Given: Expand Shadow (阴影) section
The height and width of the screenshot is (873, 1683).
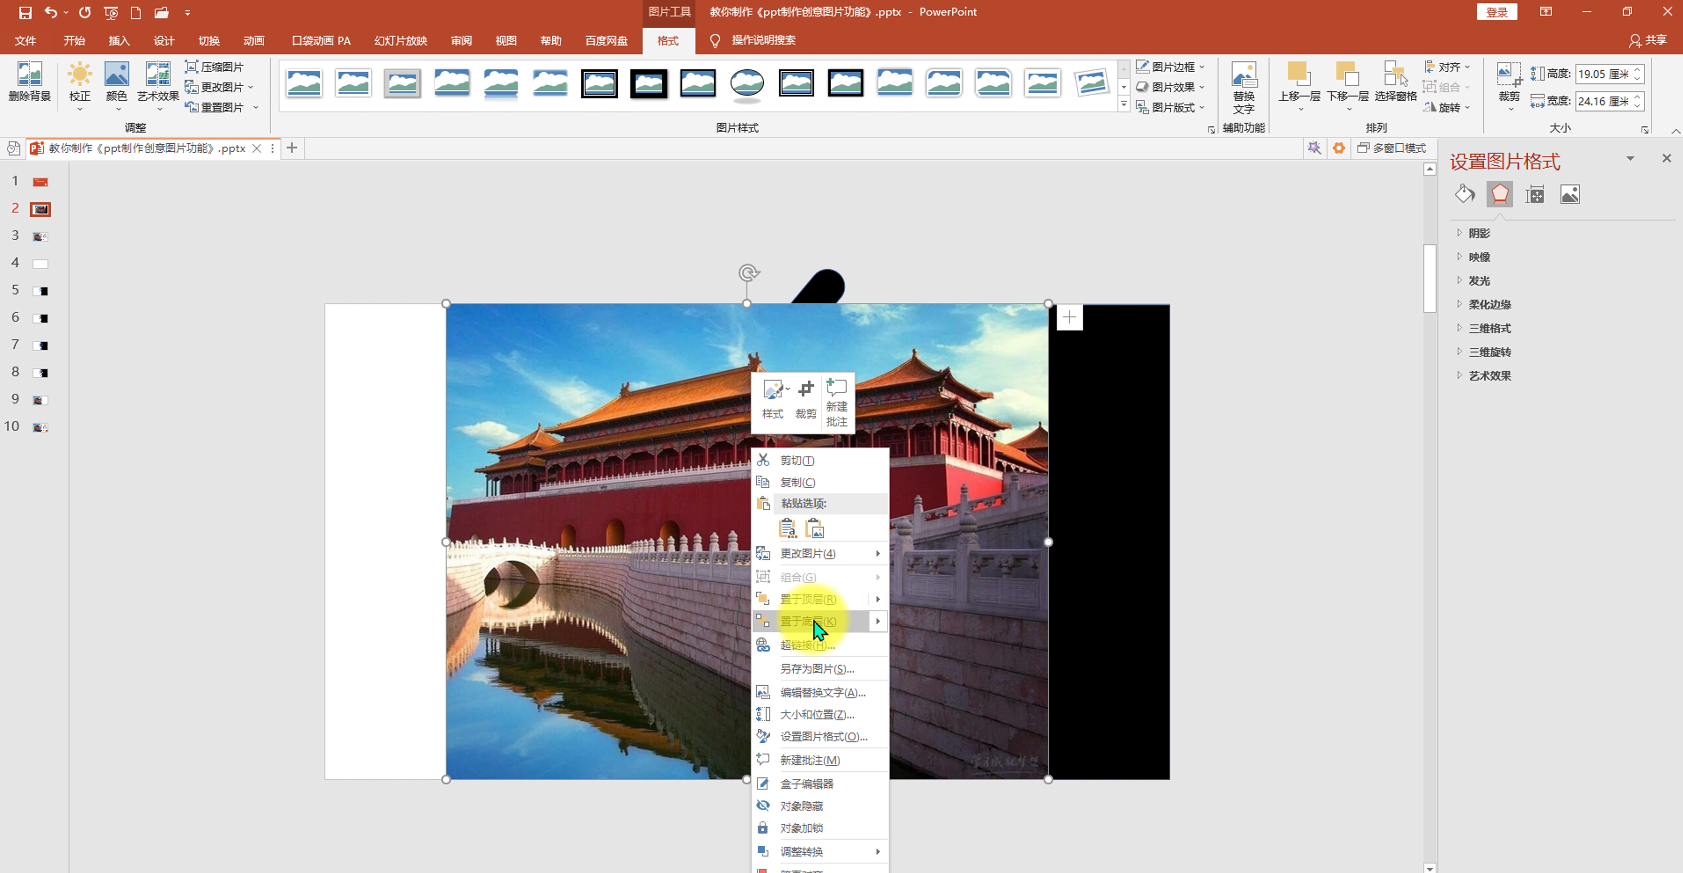Looking at the screenshot, I should [1479, 233].
